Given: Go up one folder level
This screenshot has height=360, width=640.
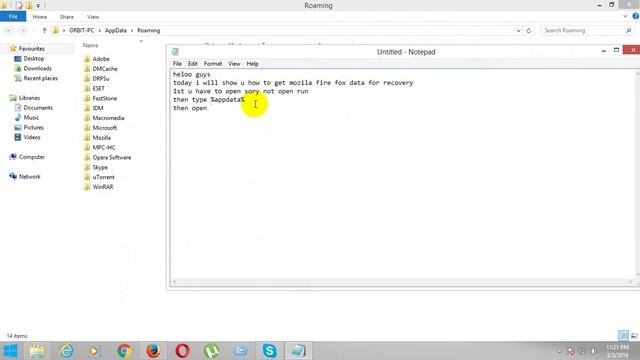Looking at the screenshot, I should (44, 31).
